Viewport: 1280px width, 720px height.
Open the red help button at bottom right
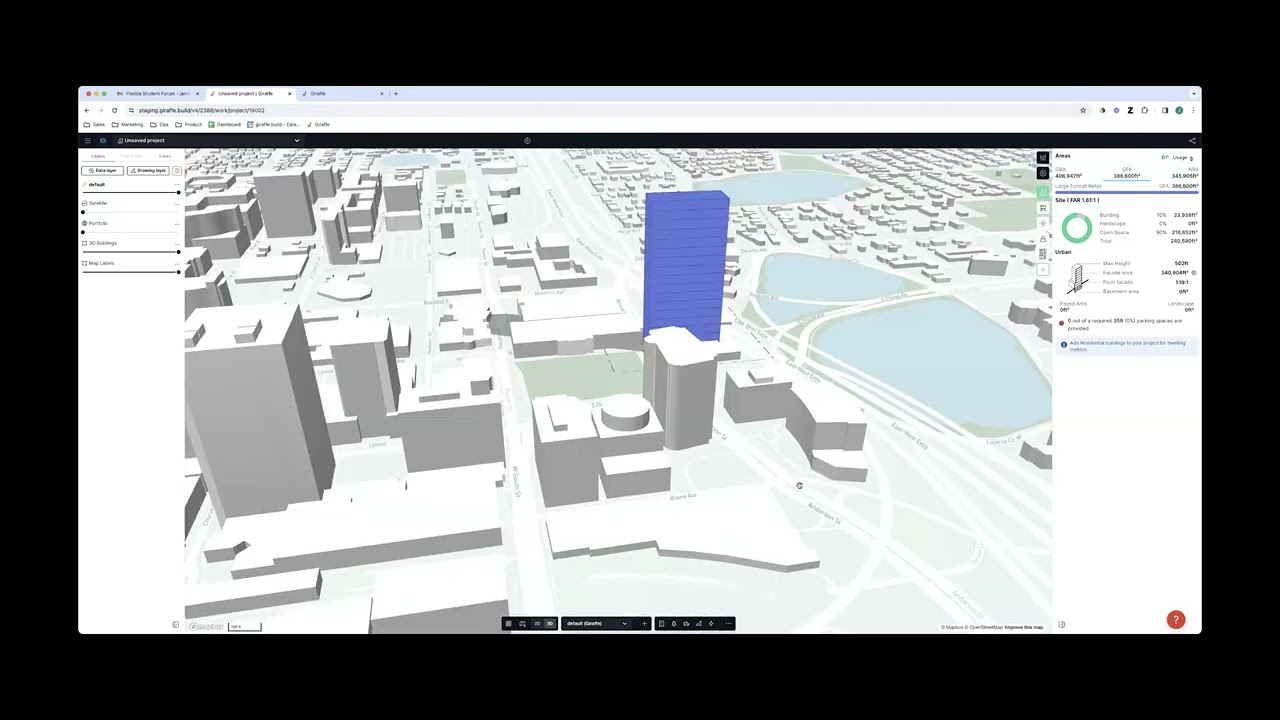(1176, 620)
